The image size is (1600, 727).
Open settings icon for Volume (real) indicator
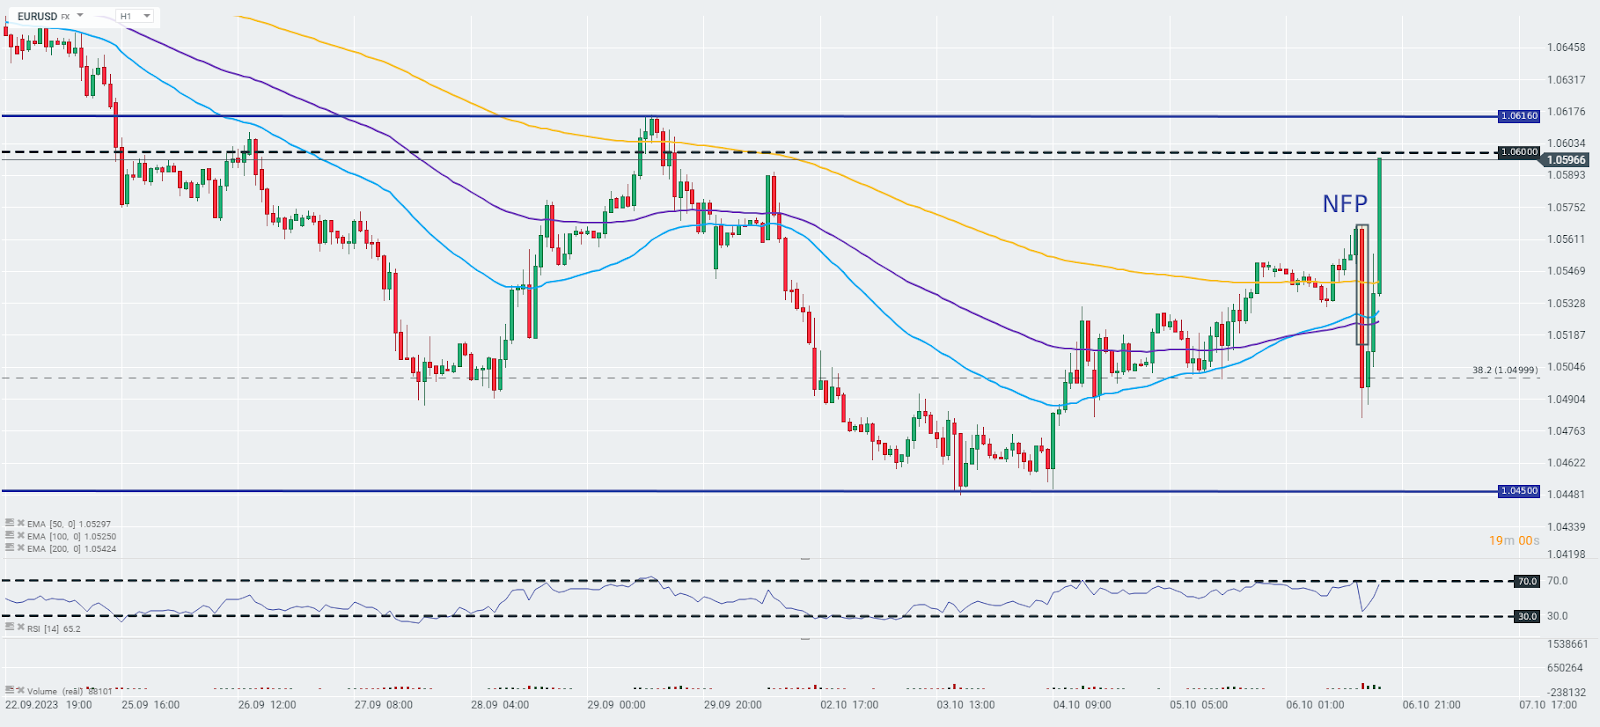(x=9, y=690)
